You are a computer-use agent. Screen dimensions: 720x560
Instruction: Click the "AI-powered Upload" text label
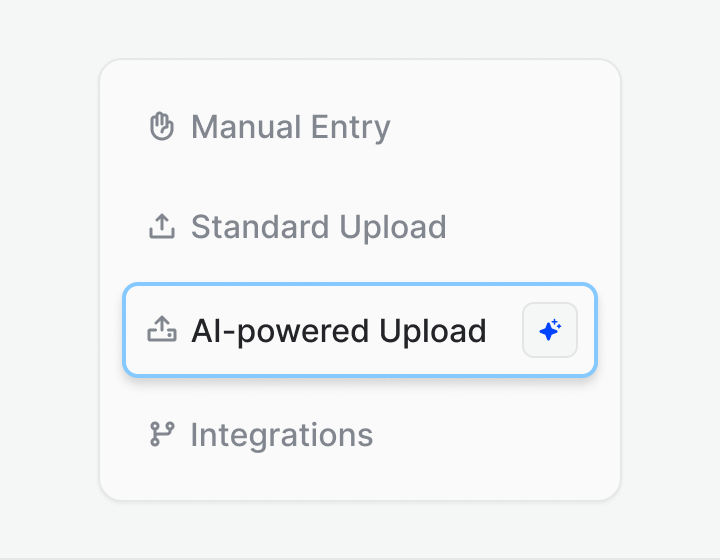click(x=339, y=331)
